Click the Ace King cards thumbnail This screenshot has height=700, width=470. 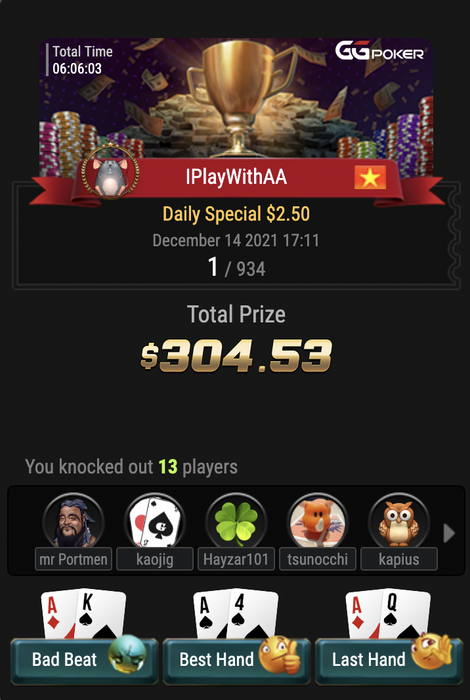83,614
